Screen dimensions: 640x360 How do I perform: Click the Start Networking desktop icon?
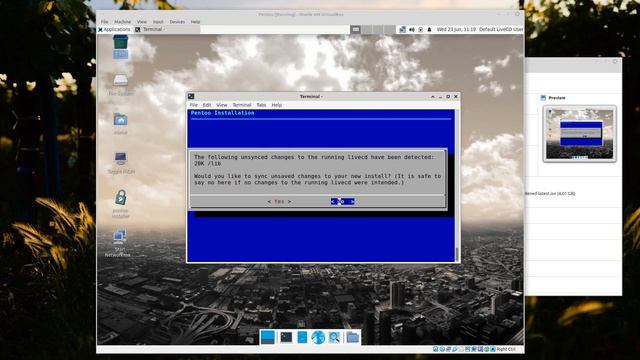pyautogui.click(x=119, y=244)
